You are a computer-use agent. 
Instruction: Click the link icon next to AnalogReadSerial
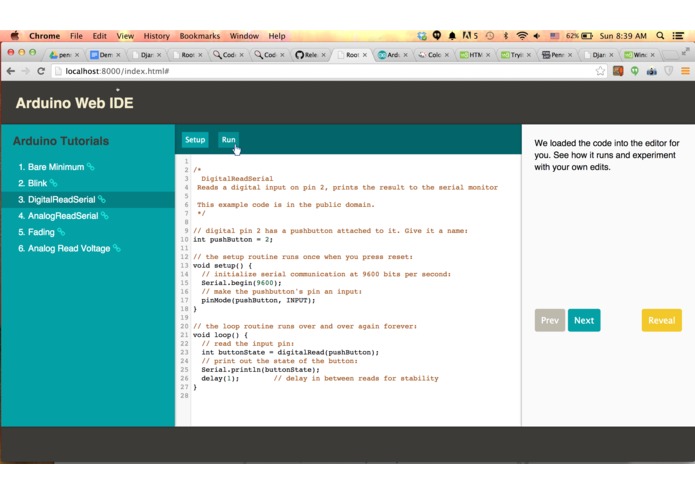click(x=105, y=216)
